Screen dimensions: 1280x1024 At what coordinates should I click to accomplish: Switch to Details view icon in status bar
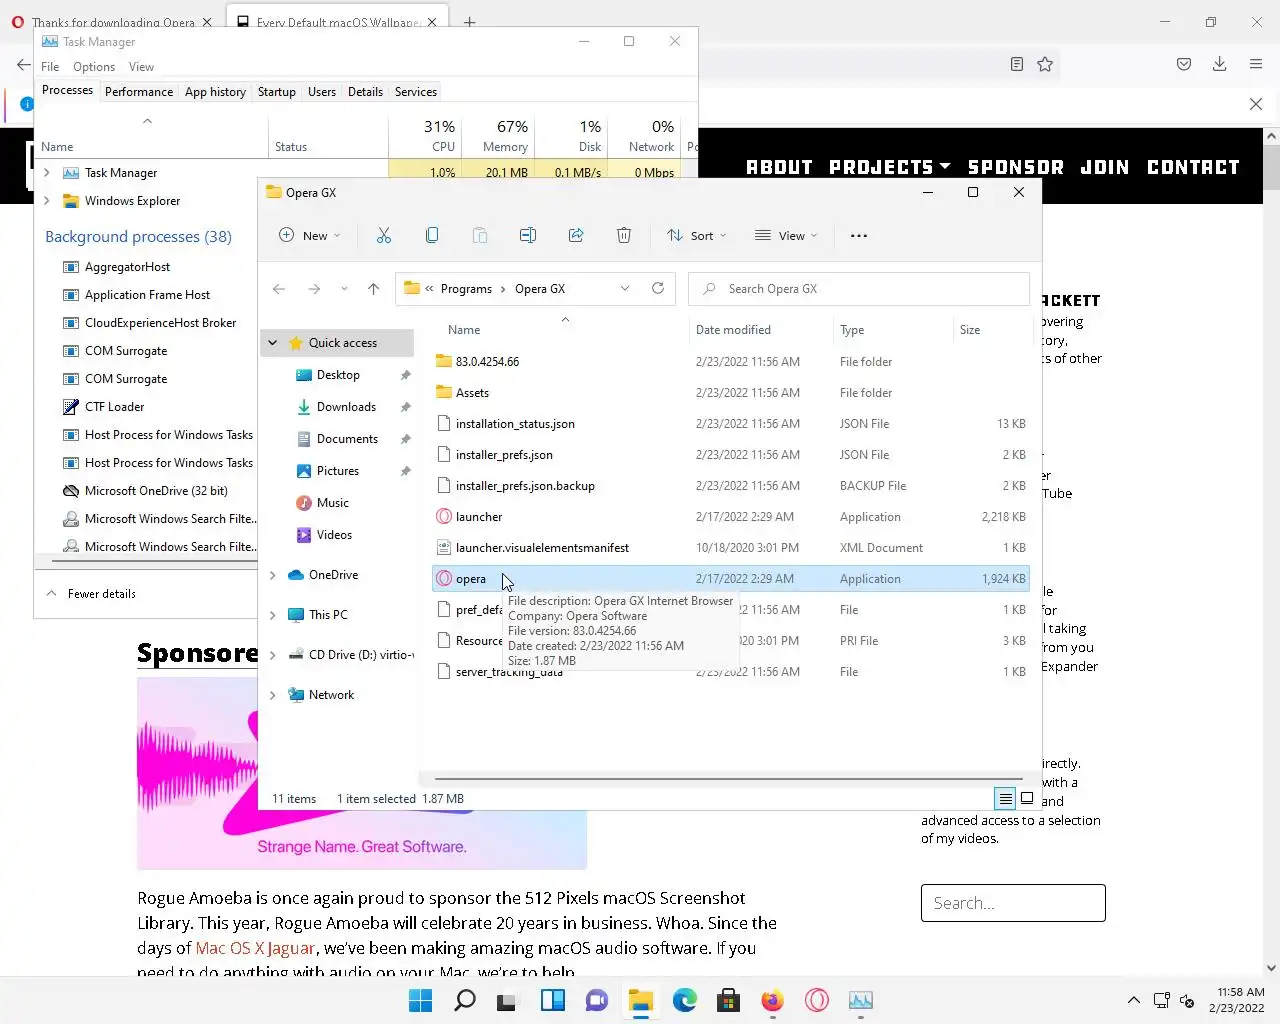[x=1005, y=798]
